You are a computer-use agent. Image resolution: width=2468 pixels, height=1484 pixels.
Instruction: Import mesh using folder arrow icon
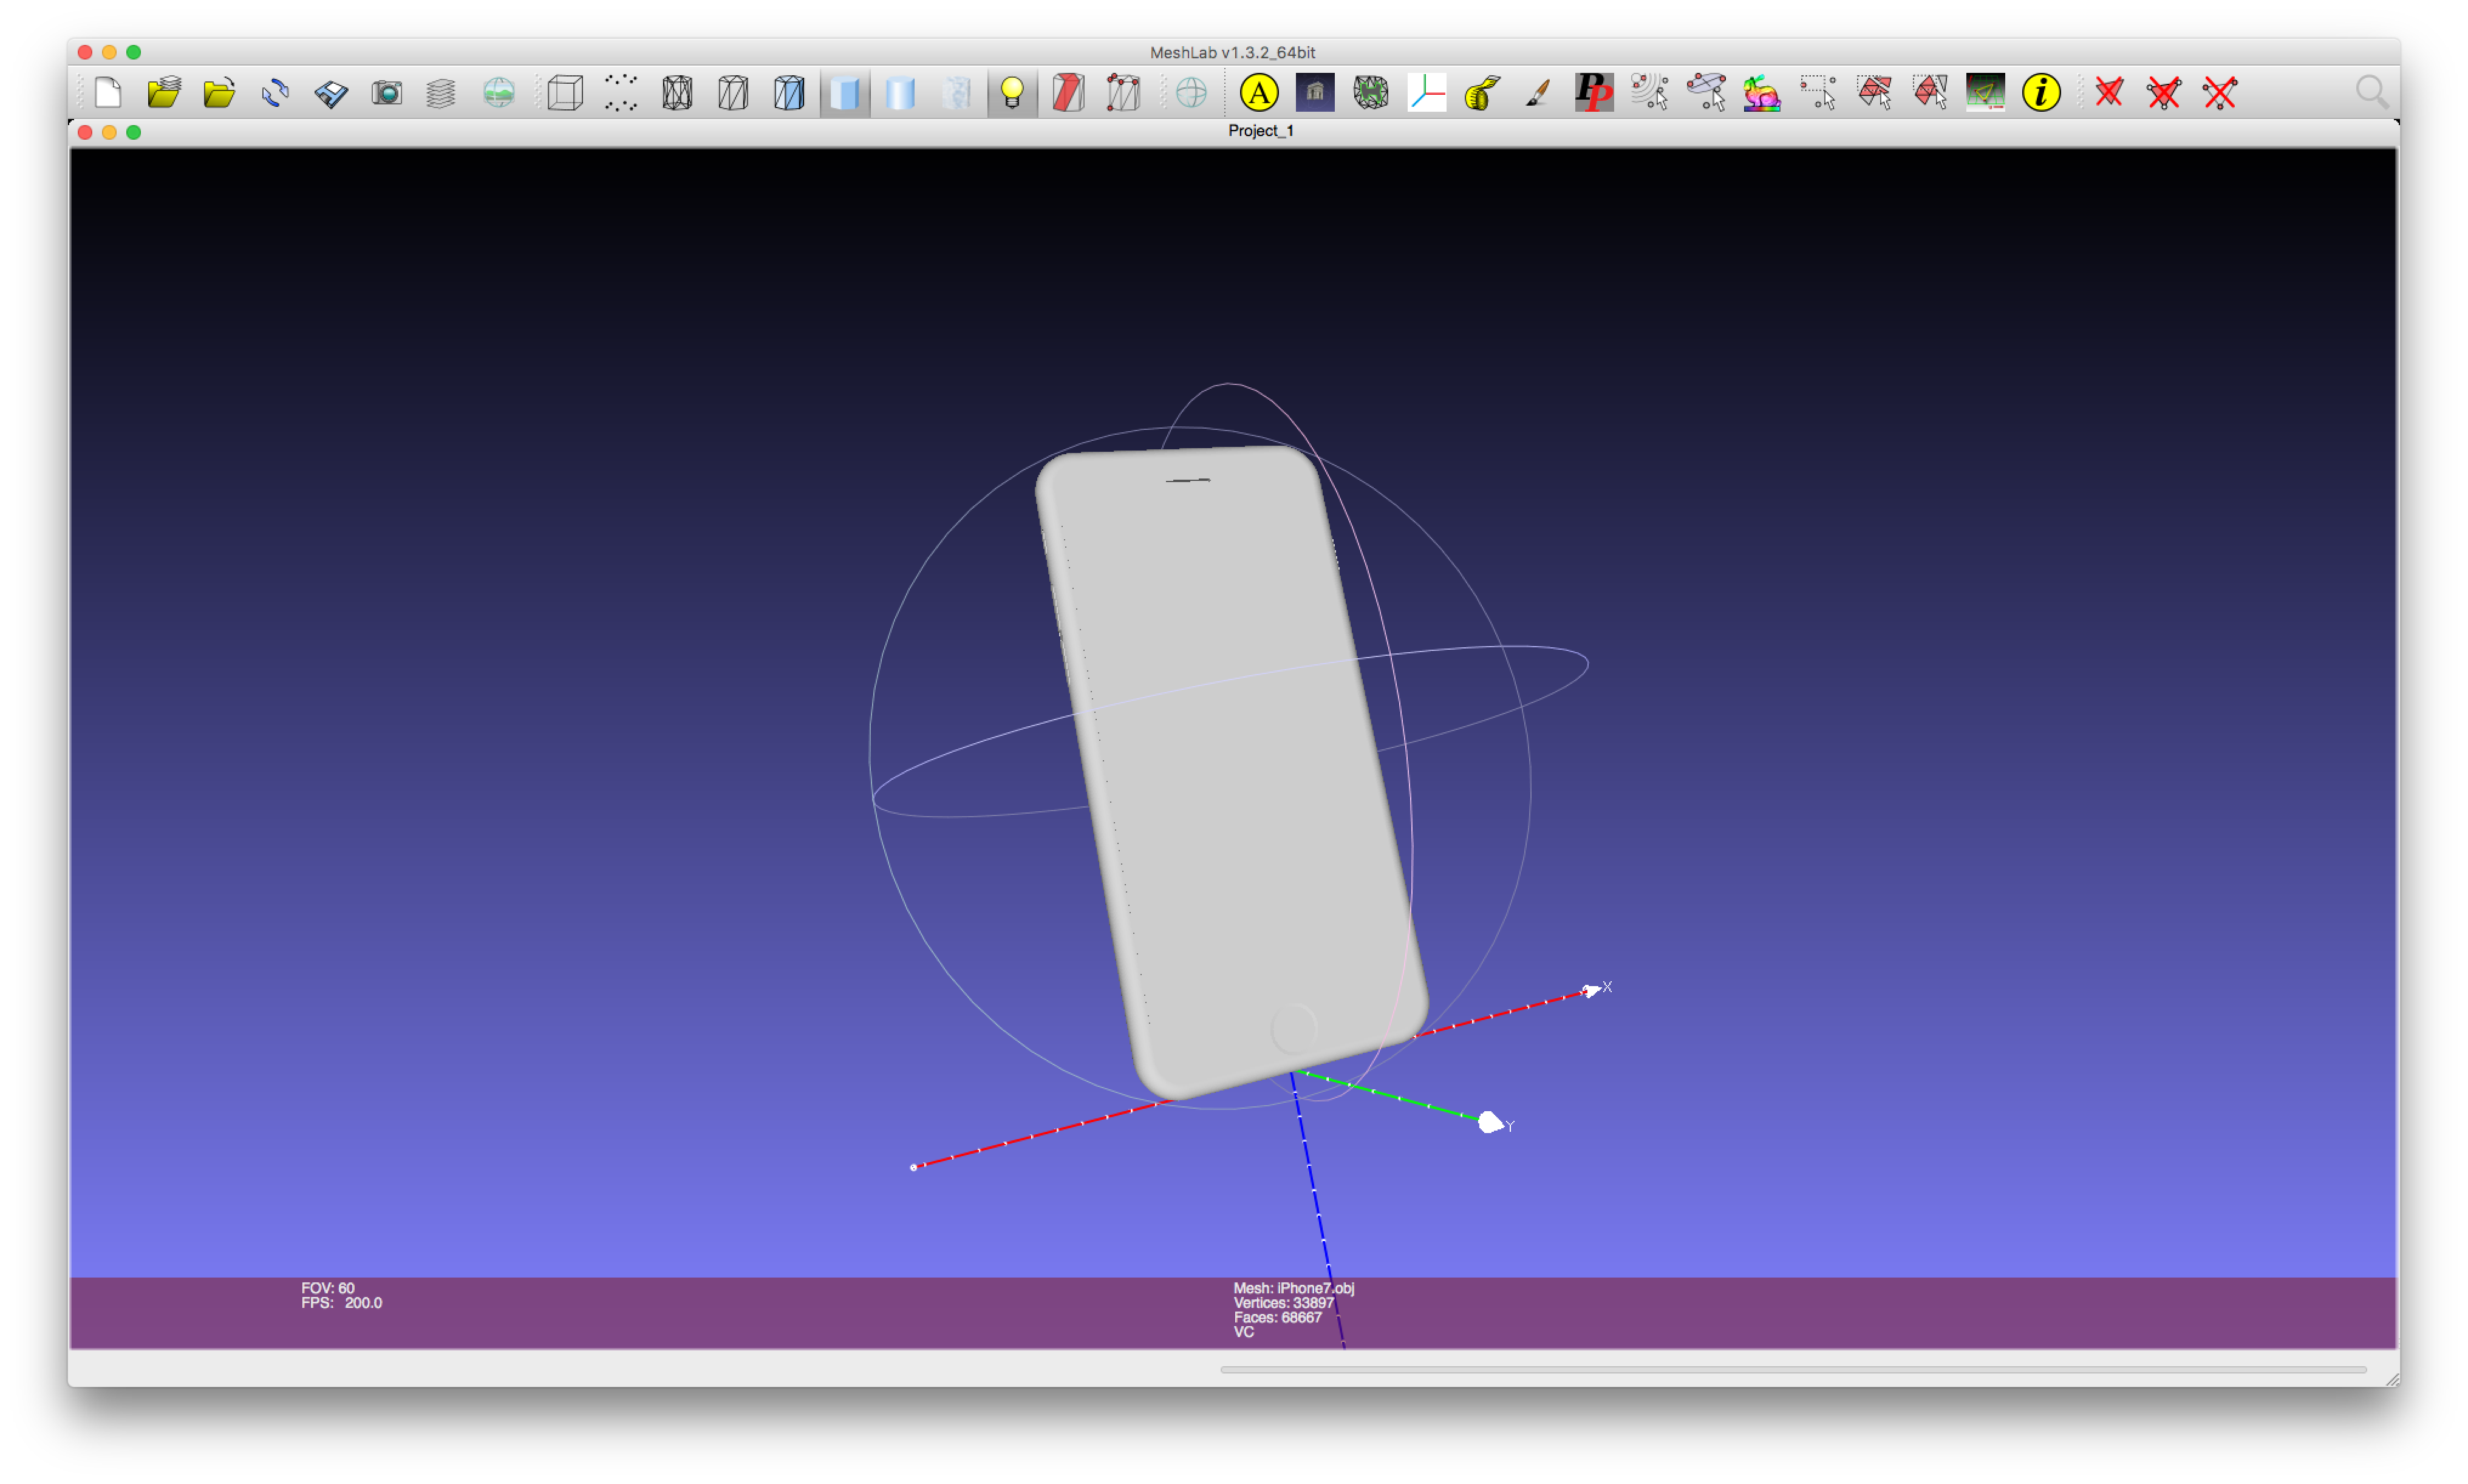click(x=219, y=93)
